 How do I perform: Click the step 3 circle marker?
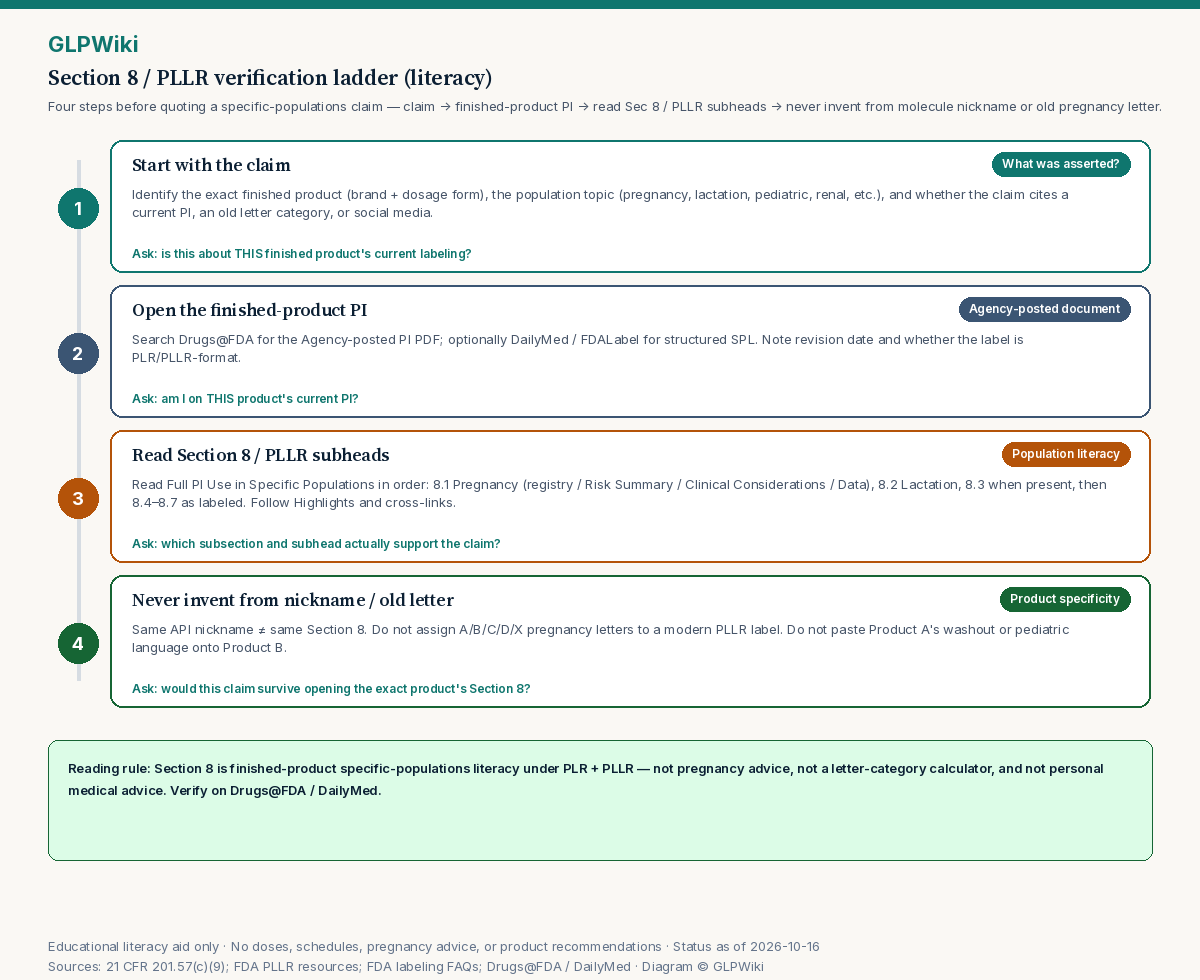point(78,498)
